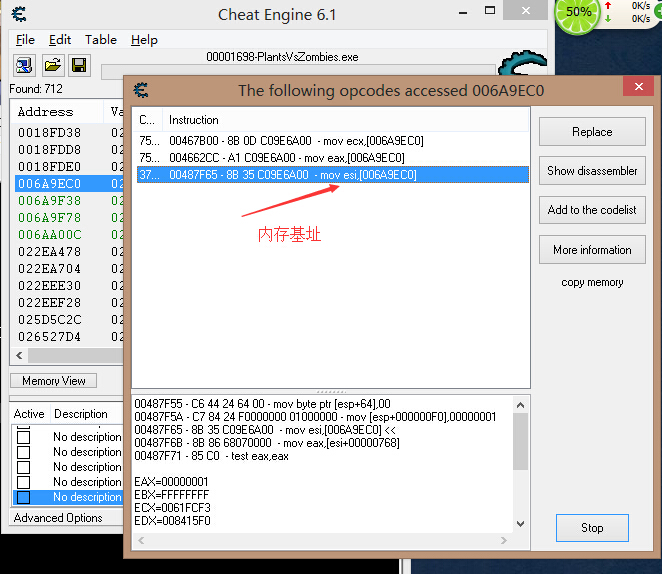The image size is (662, 574).
Task: Toggle second No description entry checkbox
Action: pyautogui.click(x=24, y=452)
